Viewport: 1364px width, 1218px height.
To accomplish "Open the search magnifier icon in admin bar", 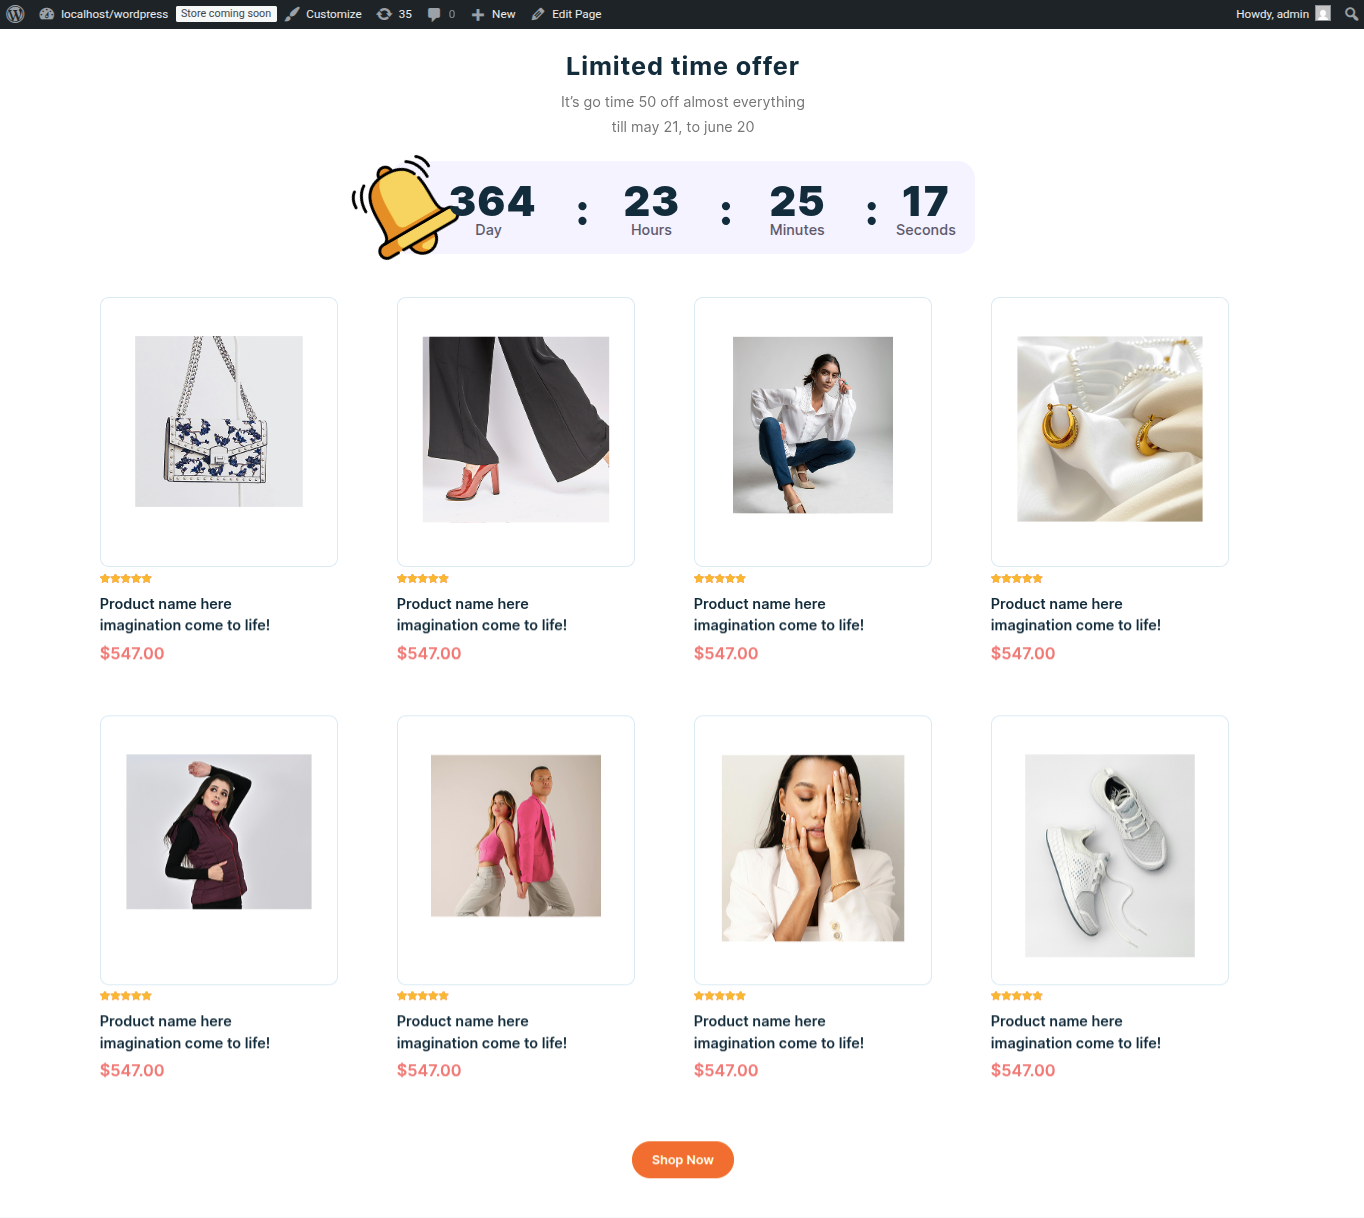I will tap(1351, 14).
